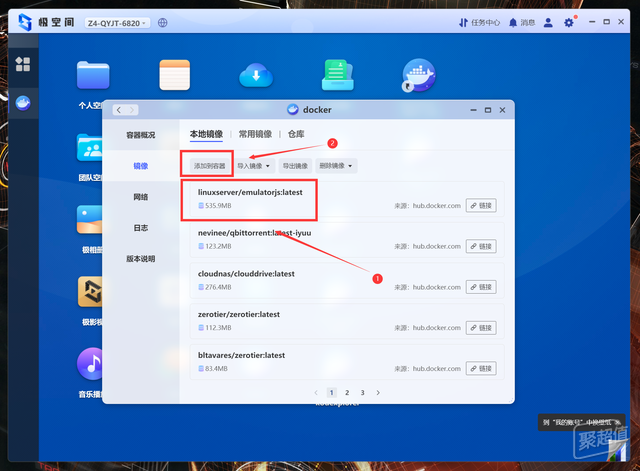Open the cloud download app icon
This screenshot has height=471, width=640.
256,75
